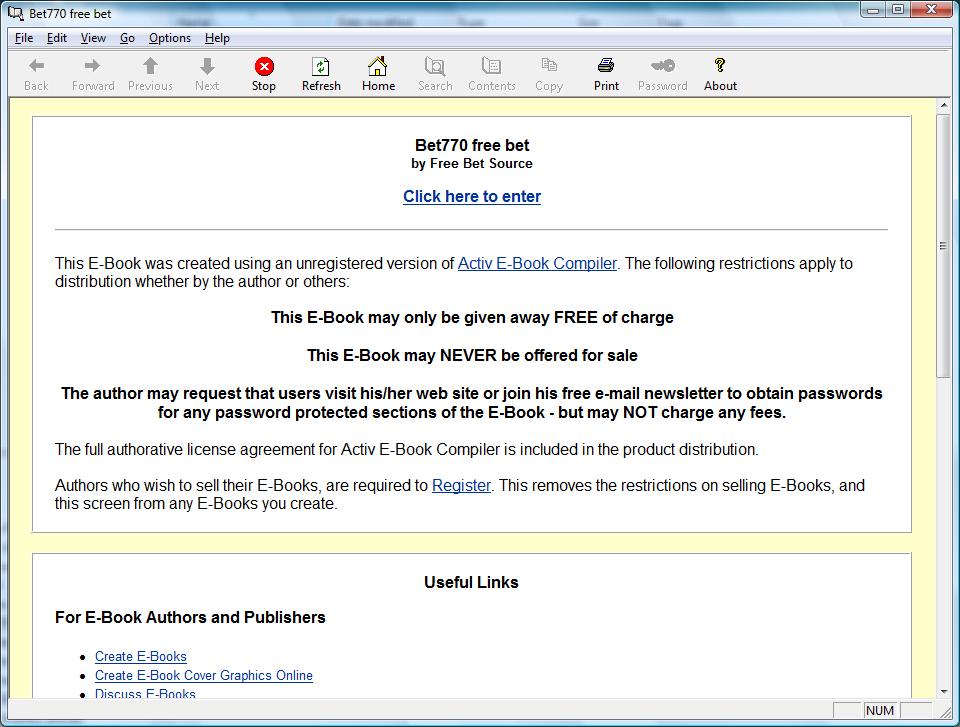Image resolution: width=960 pixels, height=727 pixels.
Task: Open the Options menu
Action: (170, 38)
